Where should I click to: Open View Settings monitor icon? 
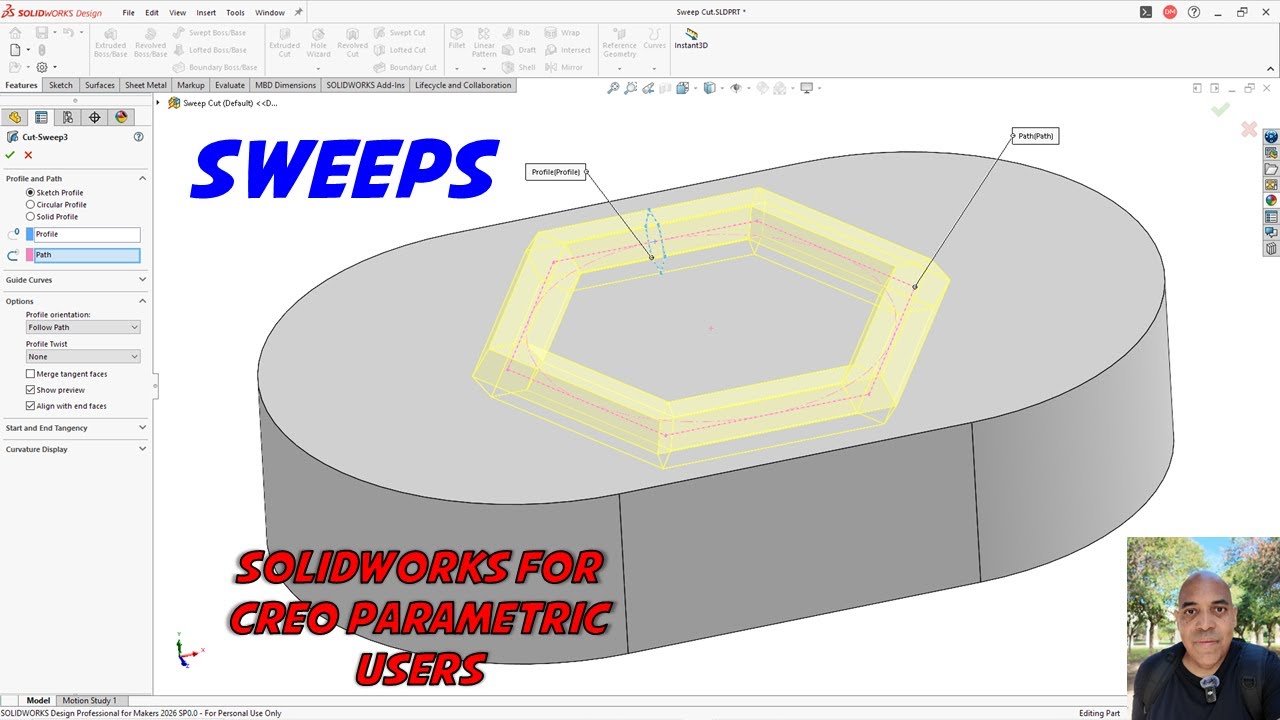pyautogui.click(x=807, y=88)
